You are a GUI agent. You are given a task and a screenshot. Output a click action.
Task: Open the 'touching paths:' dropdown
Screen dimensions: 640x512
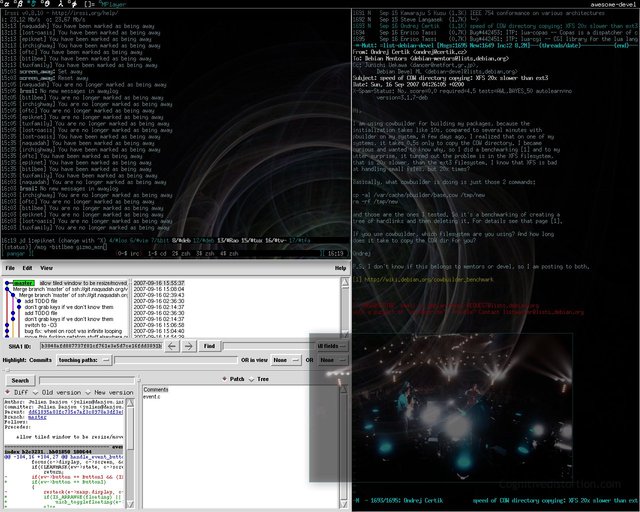coord(84,360)
